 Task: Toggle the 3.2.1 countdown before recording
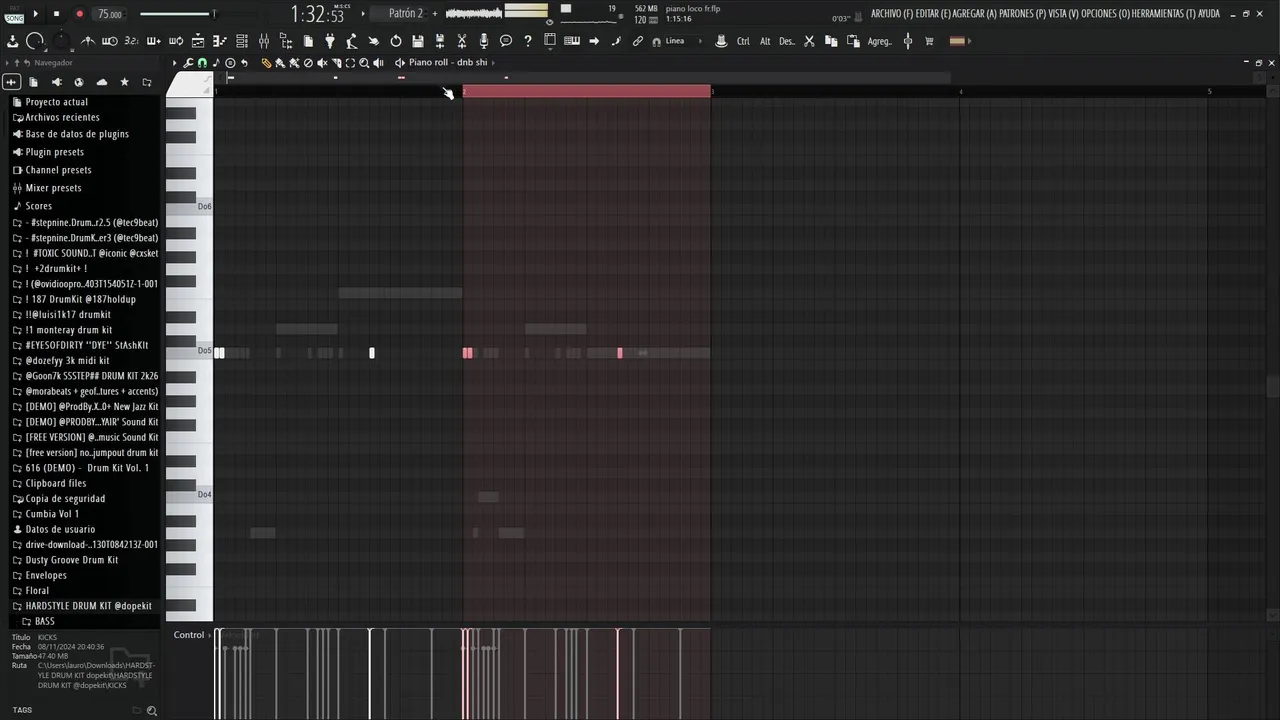[x=131, y=41]
